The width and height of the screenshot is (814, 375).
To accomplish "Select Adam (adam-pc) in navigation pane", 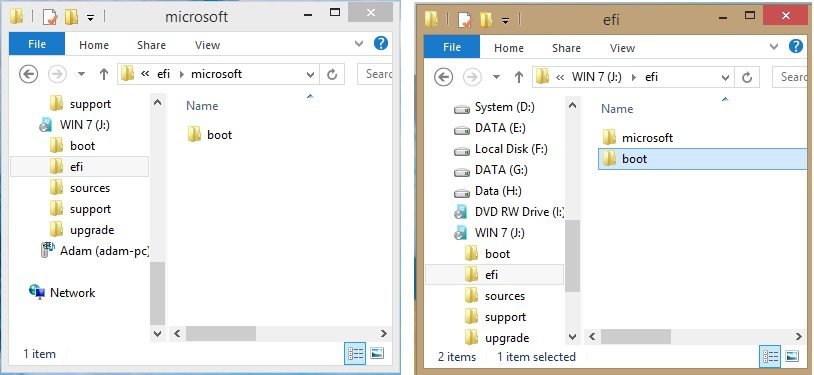I will point(95,251).
